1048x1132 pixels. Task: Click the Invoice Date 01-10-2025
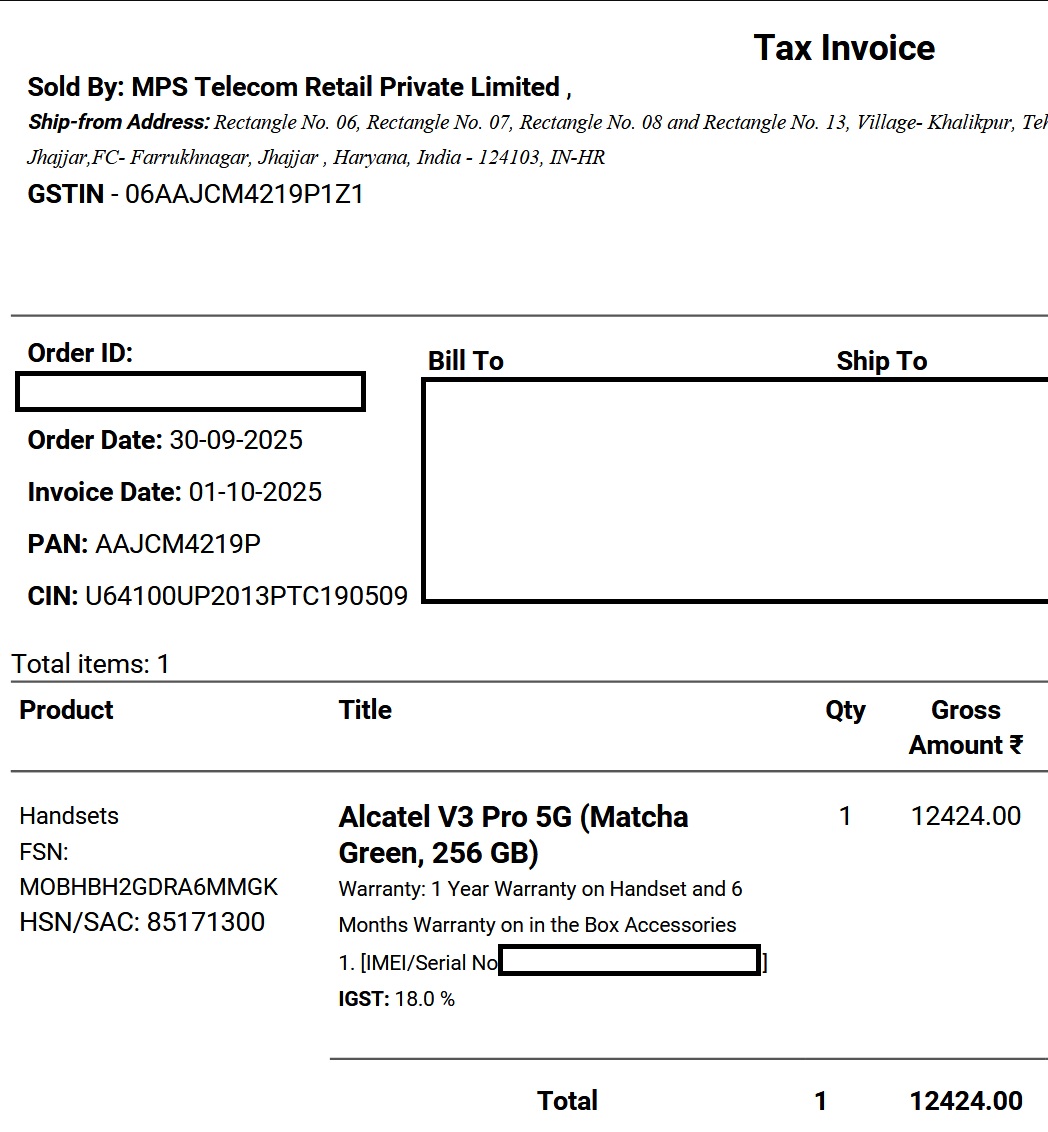(255, 493)
